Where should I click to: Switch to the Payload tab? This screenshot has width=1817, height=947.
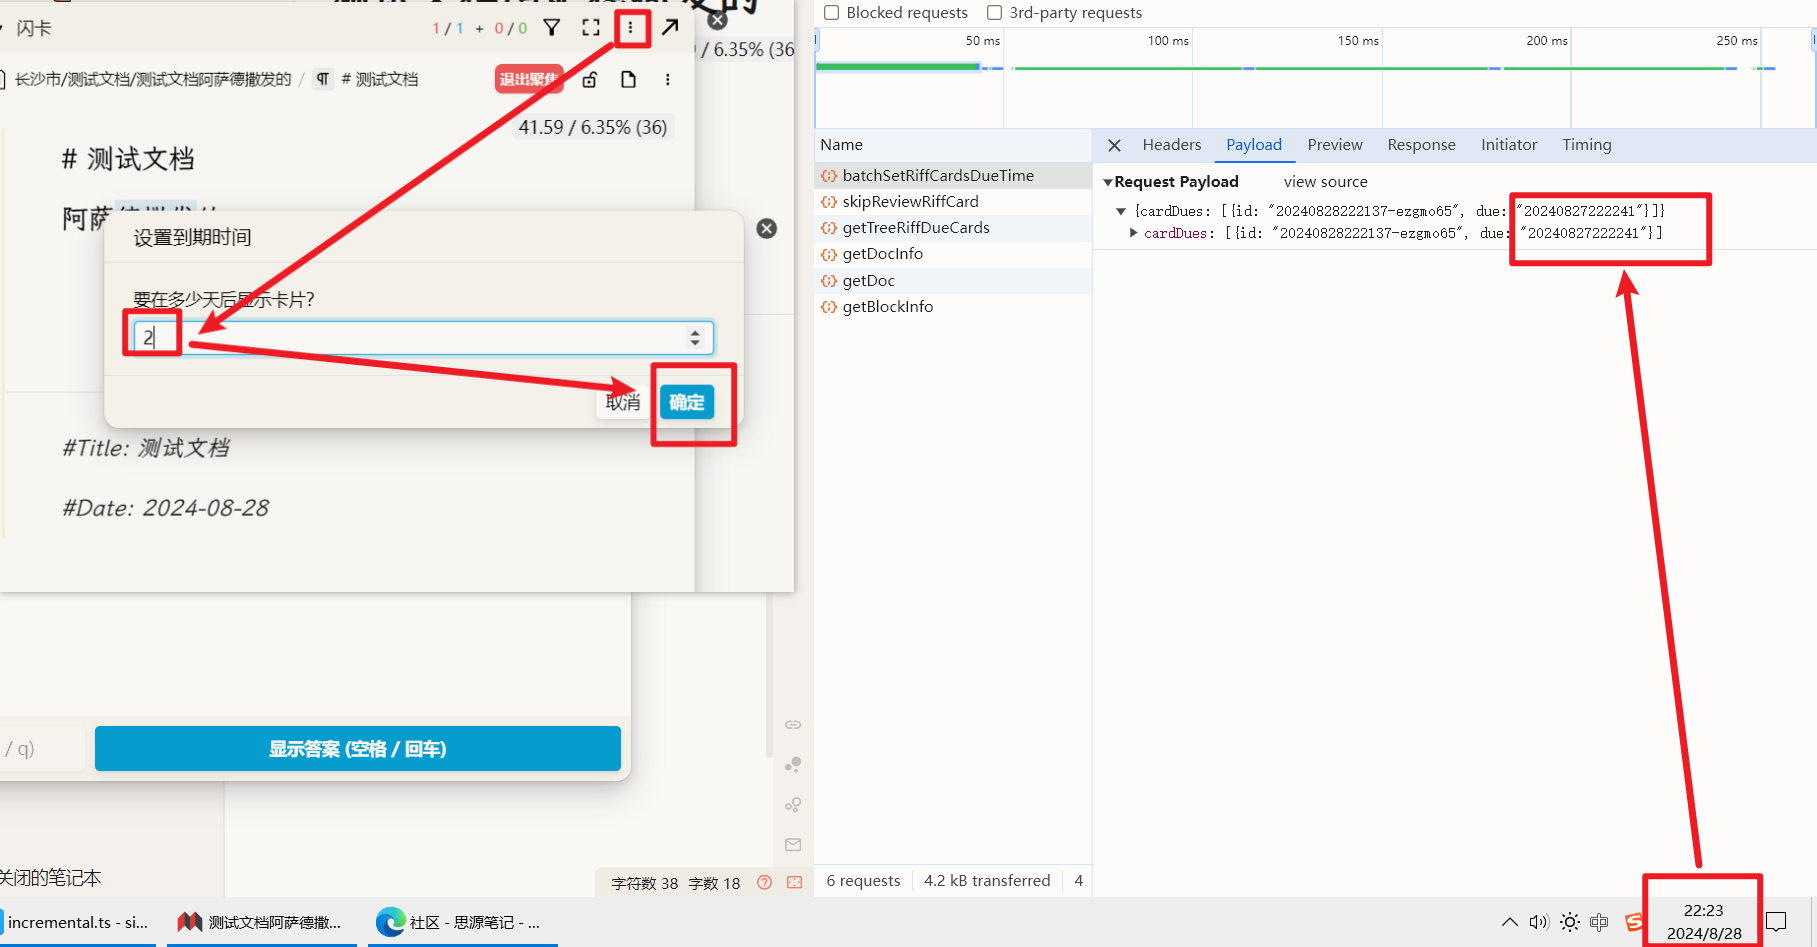tap(1254, 145)
